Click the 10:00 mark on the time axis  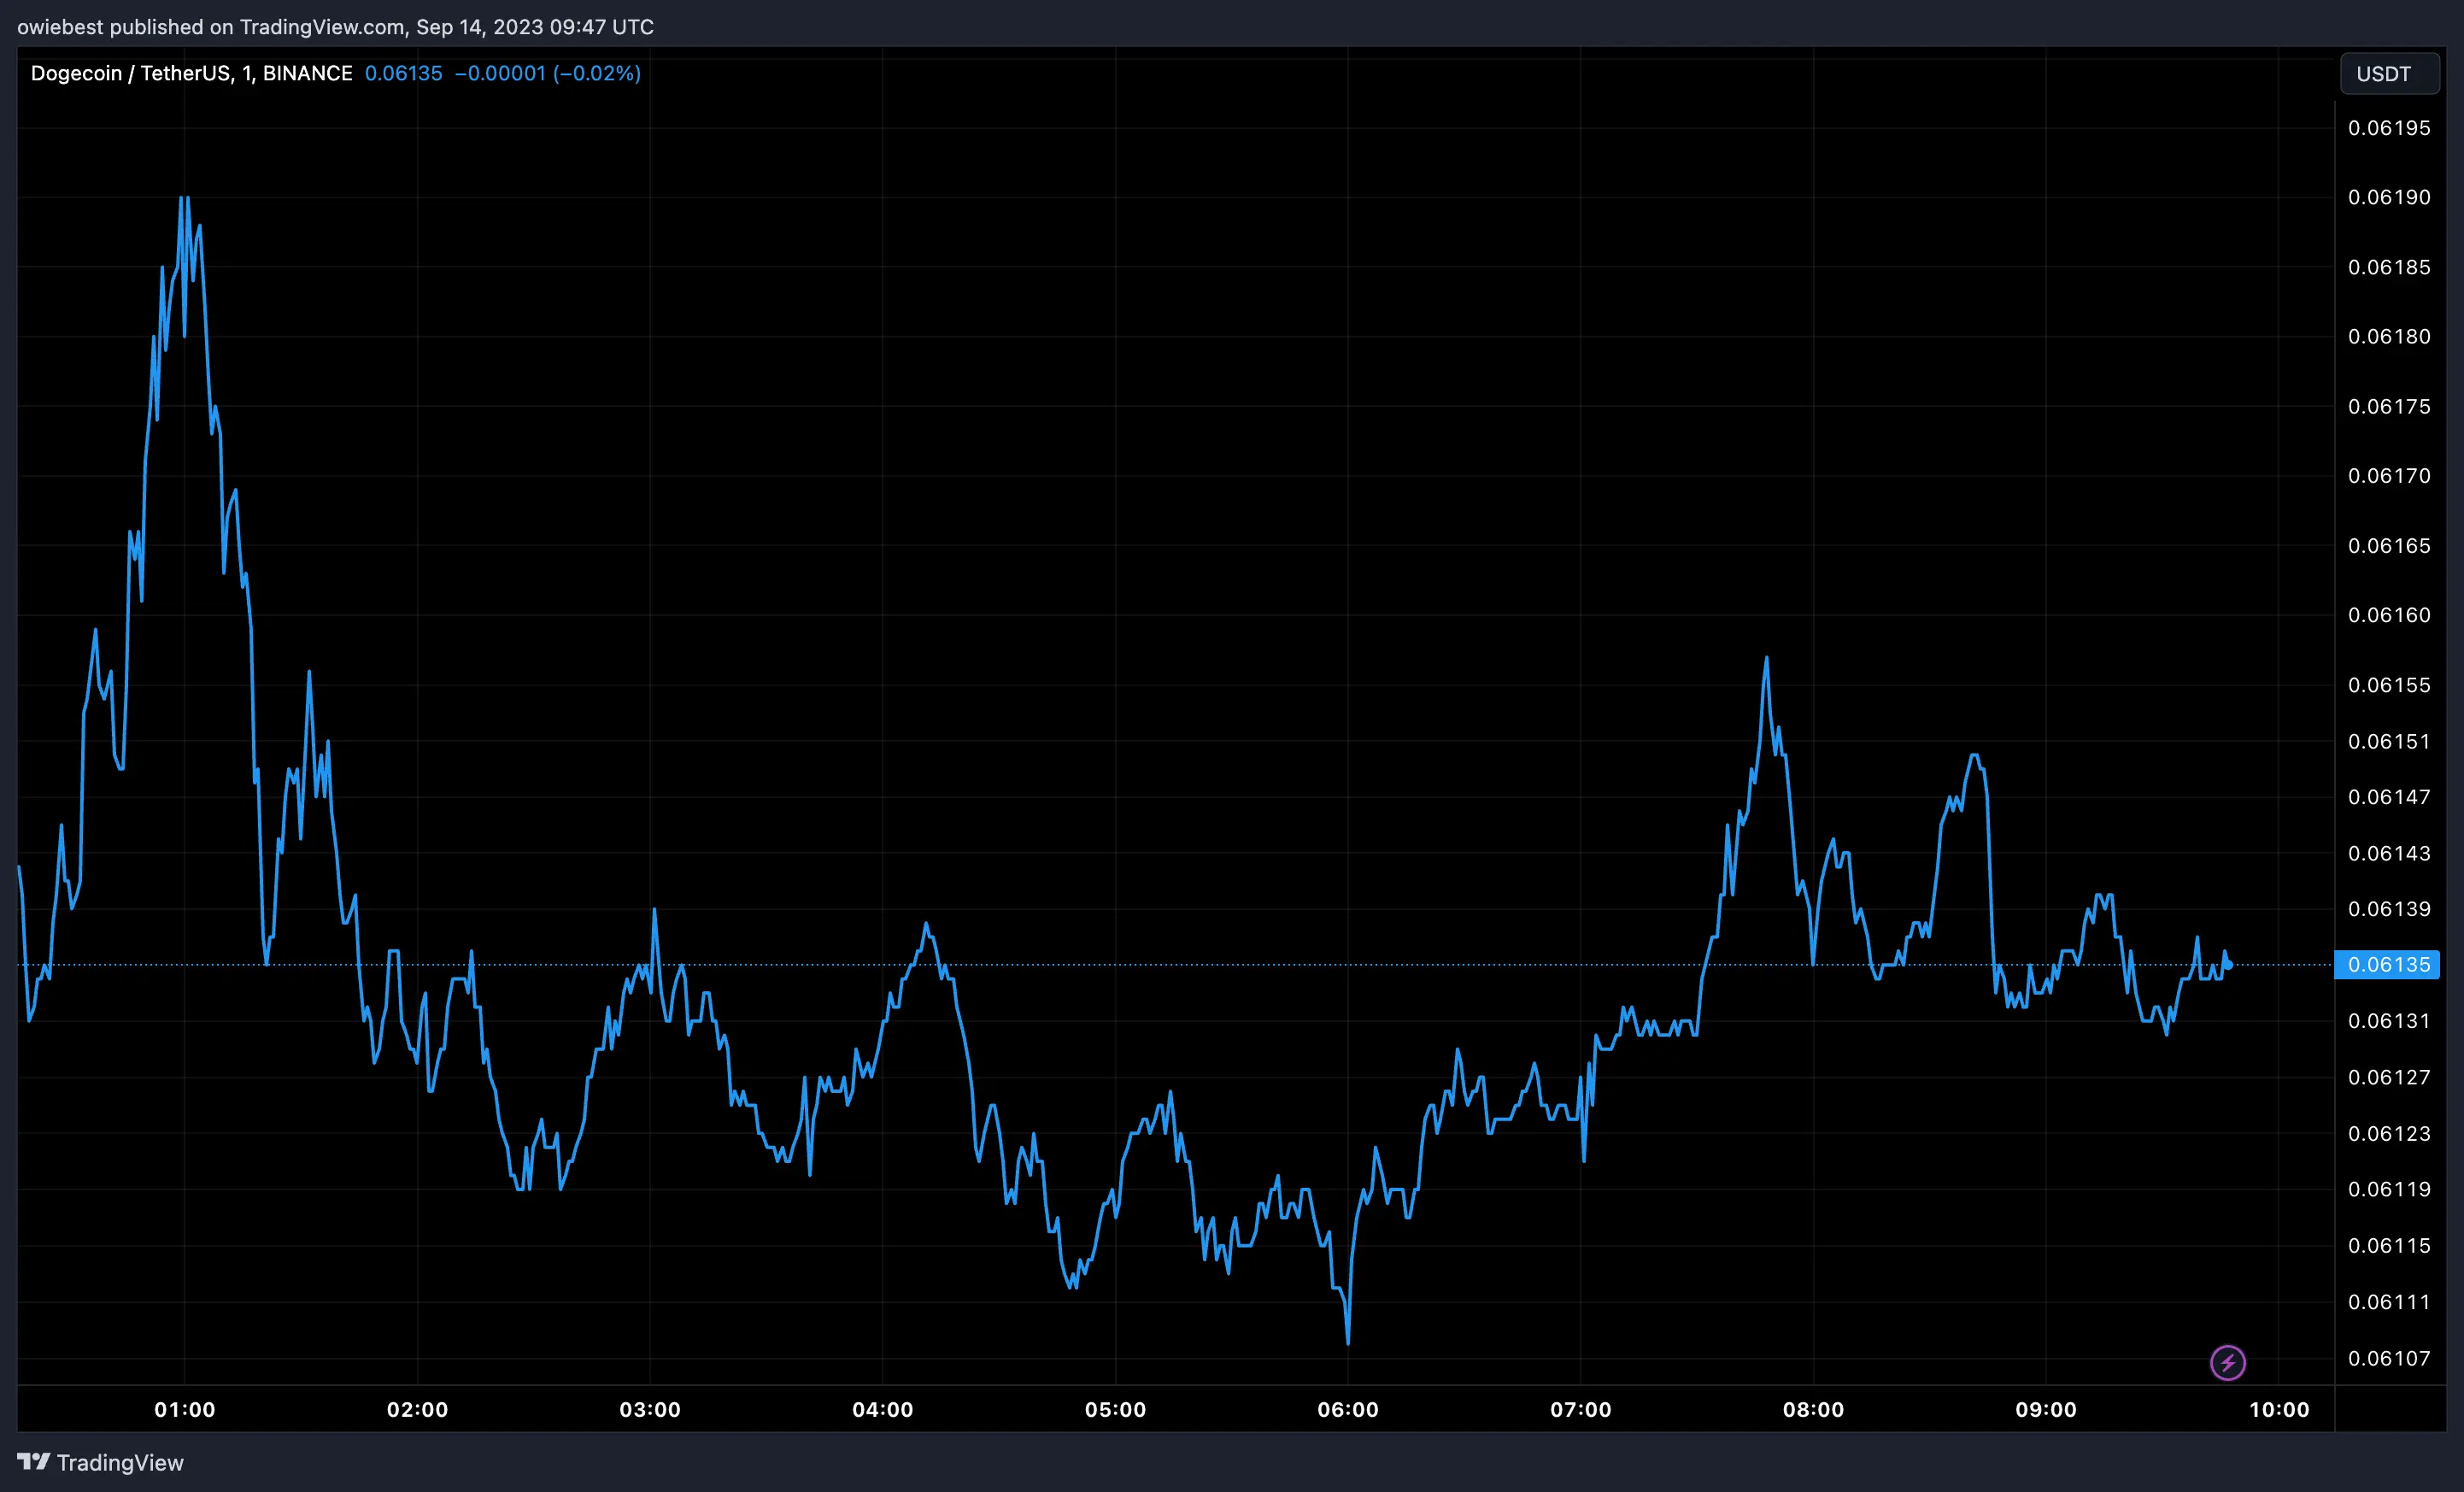(x=2279, y=1410)
